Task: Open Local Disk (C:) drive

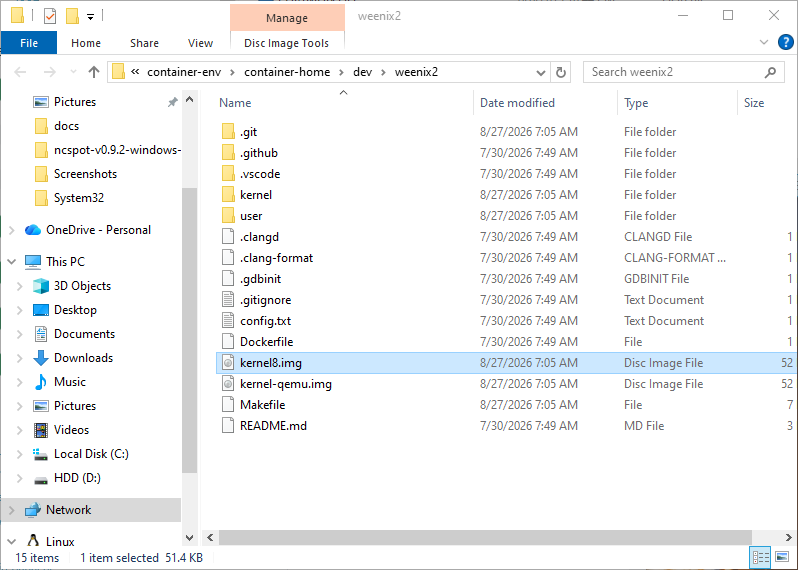Action: [x=91, y=453]
